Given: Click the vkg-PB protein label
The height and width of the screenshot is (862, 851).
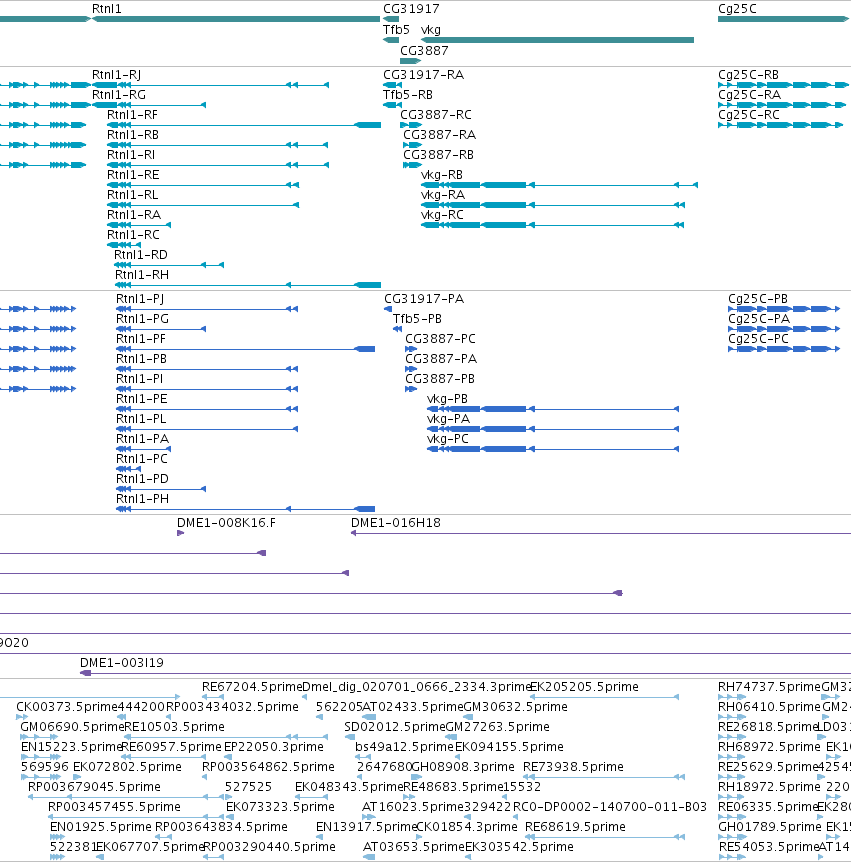Looking at the screenshot, I should point(447,399).
